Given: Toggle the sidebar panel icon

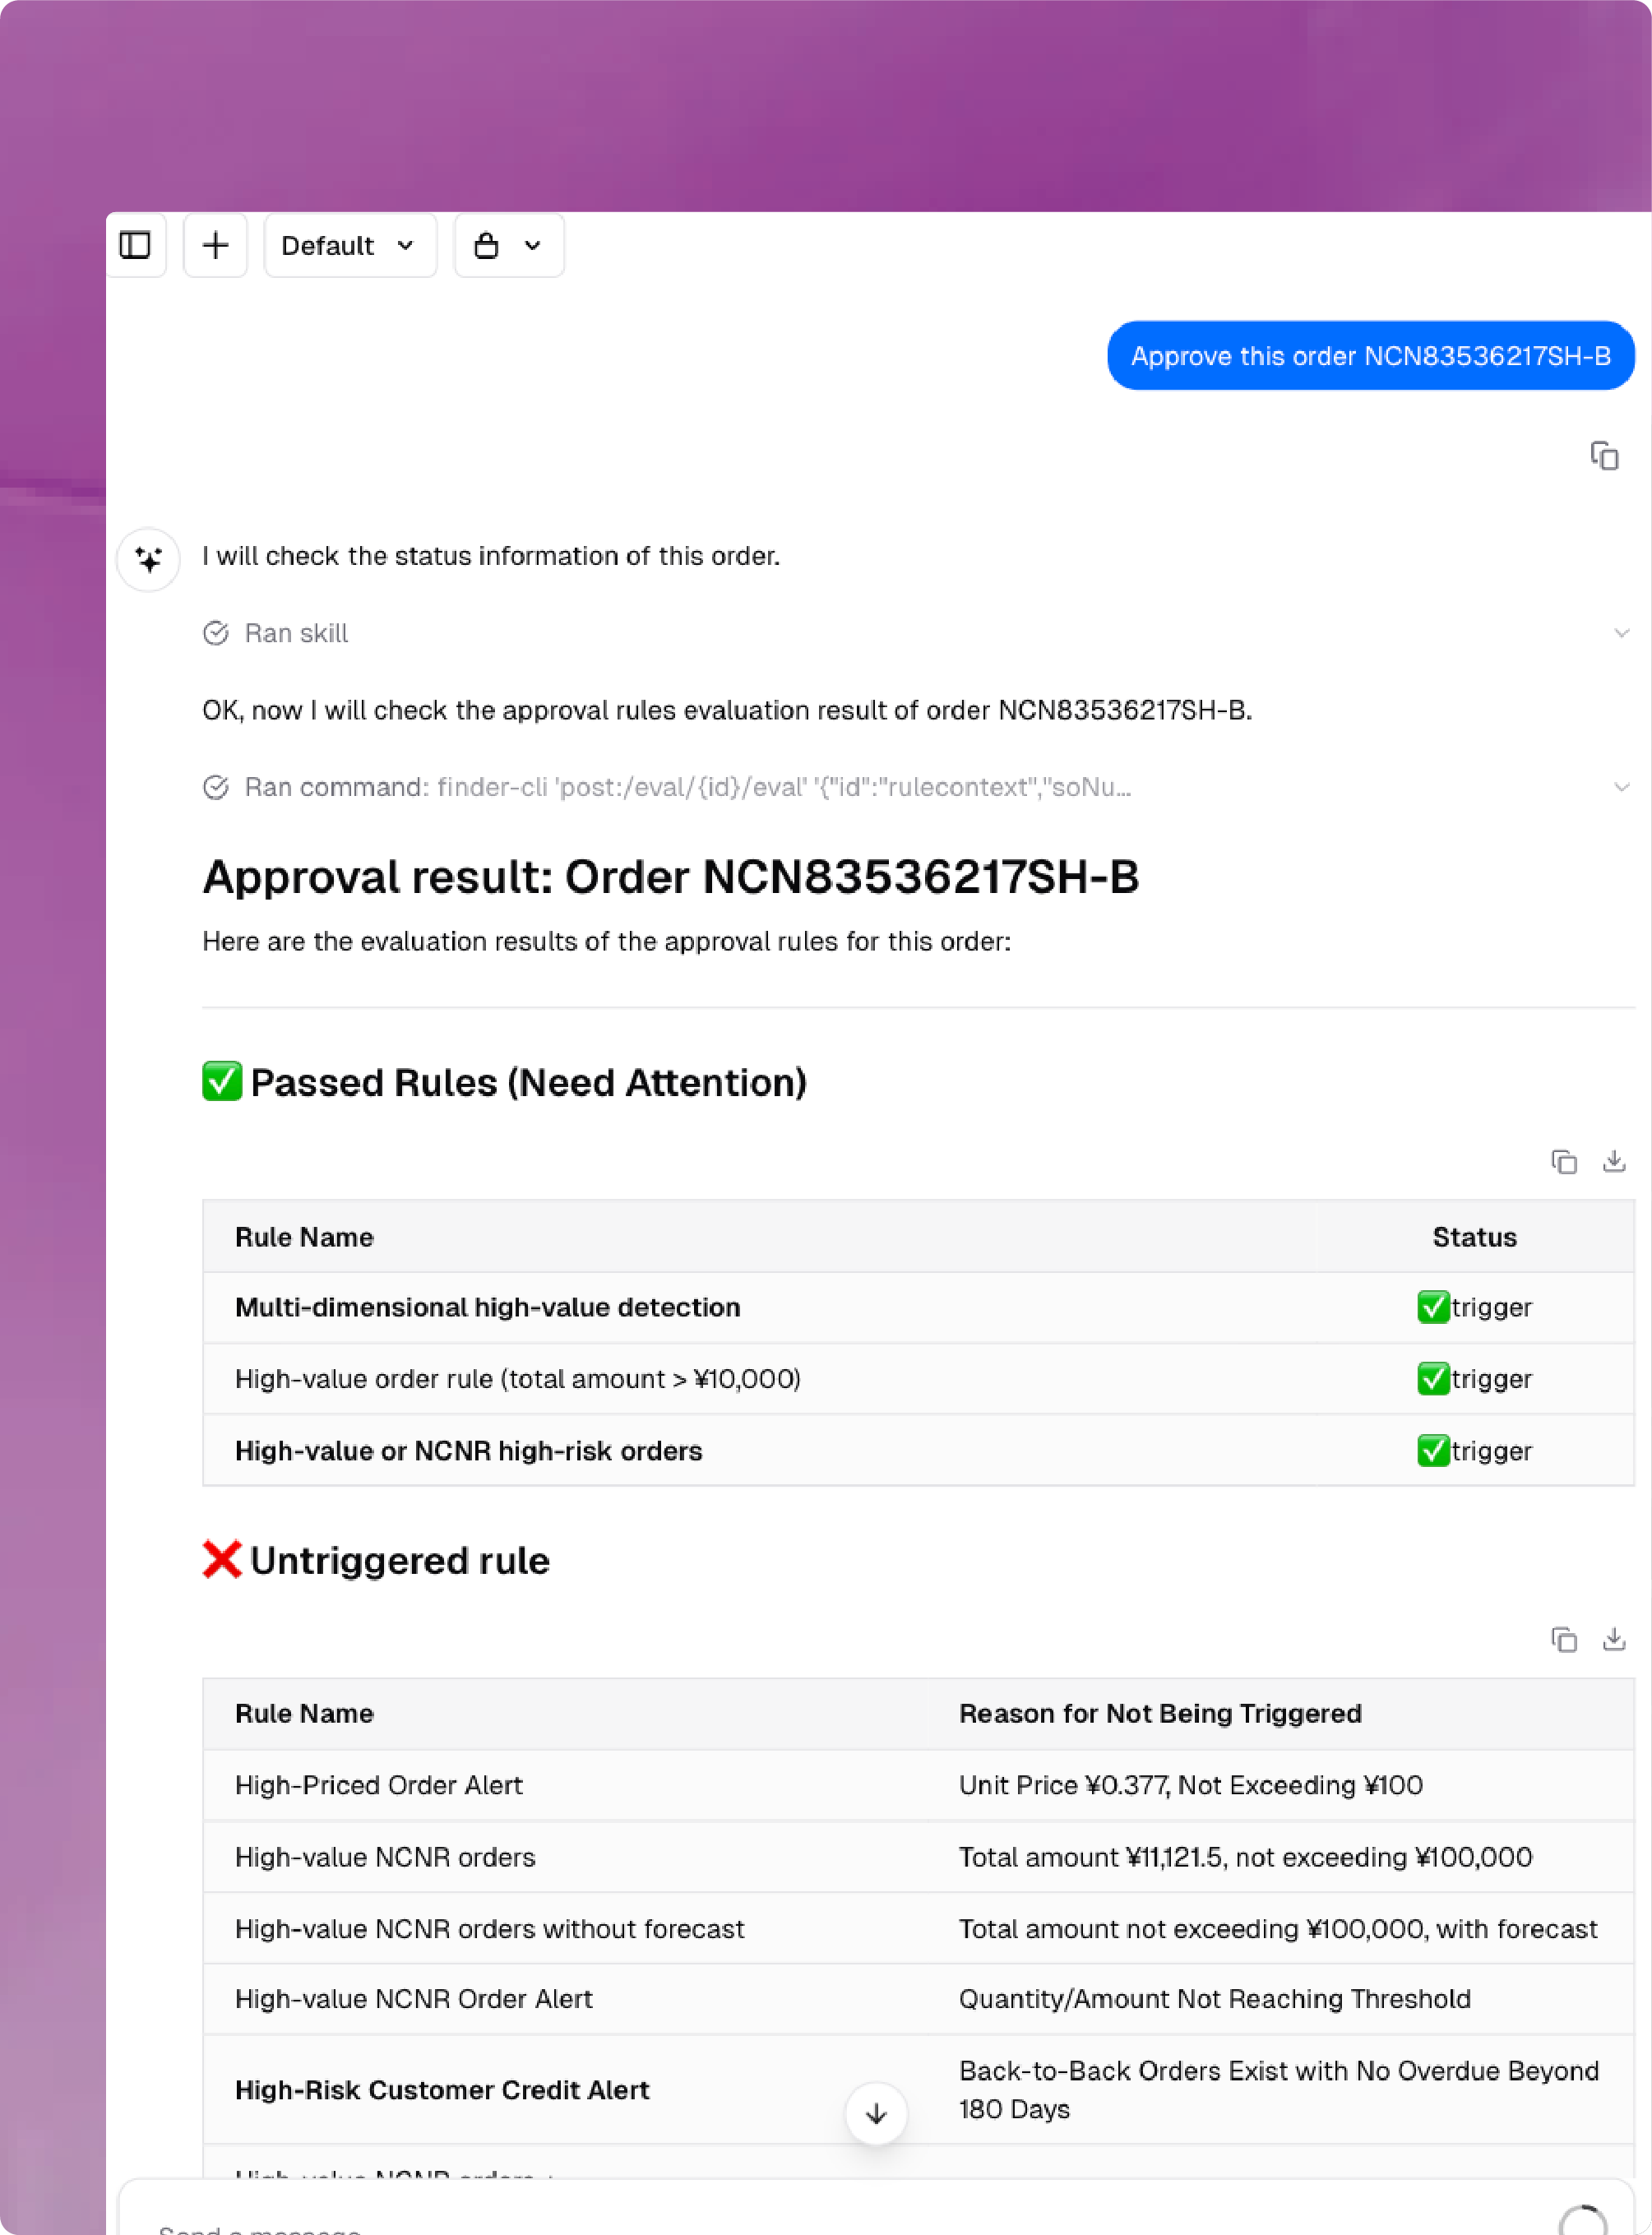Looking at the screenshot, I should 135,245.
